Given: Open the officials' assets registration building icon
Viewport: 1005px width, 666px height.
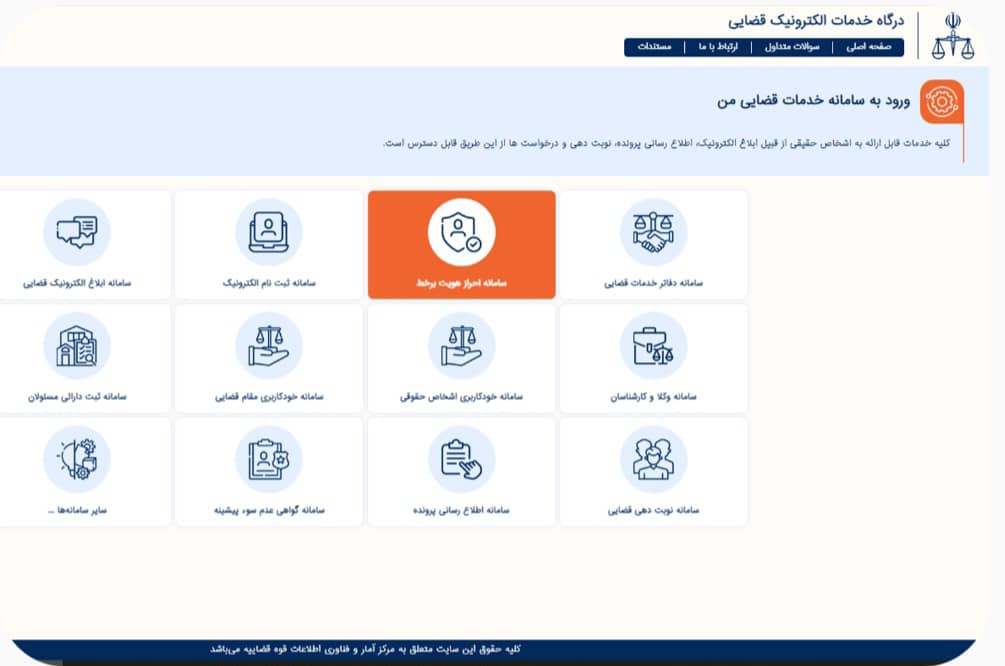Looking at the screenshot, I should (x=77, y=346).
